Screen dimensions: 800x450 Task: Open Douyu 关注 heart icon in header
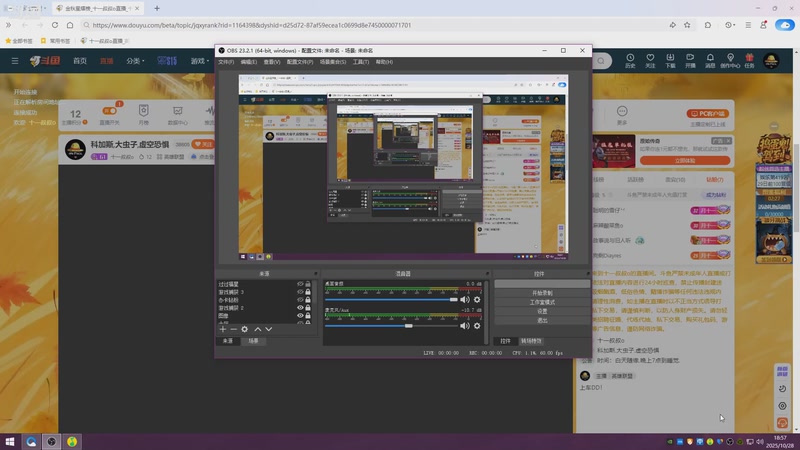click(x=650, y=61)
